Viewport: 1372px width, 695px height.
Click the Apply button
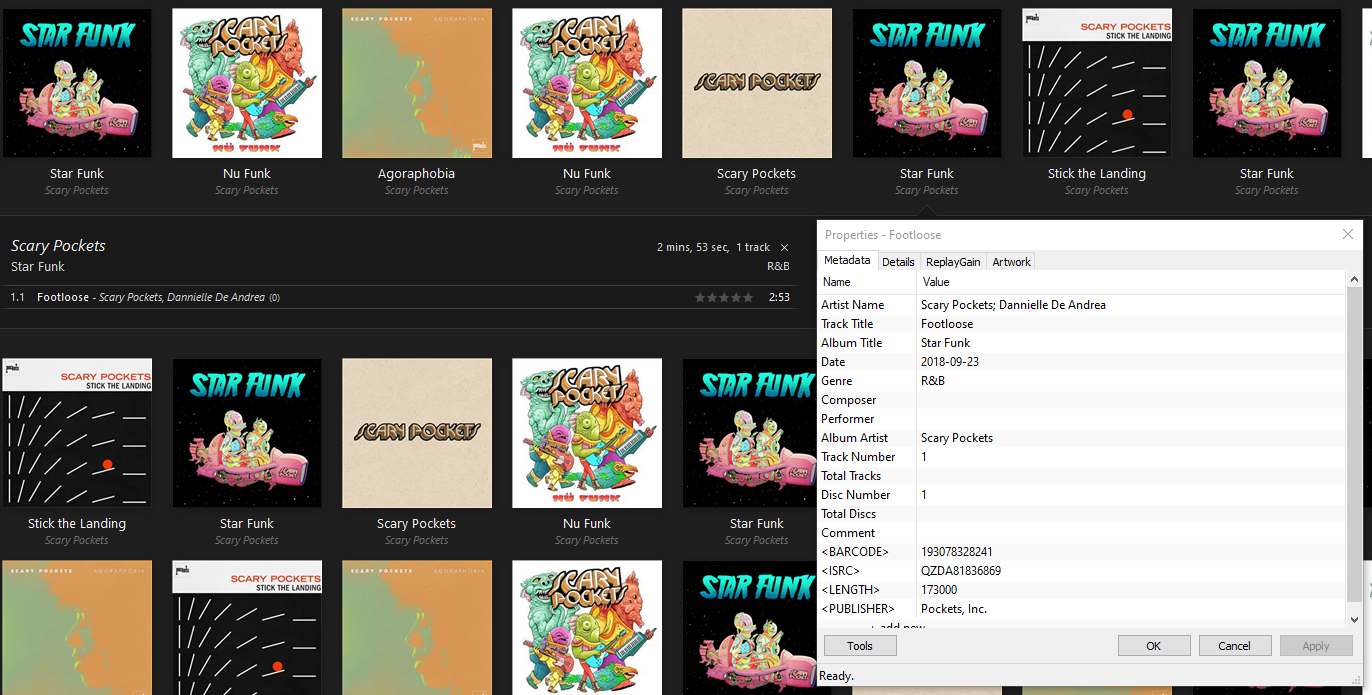click(1316, 646)
